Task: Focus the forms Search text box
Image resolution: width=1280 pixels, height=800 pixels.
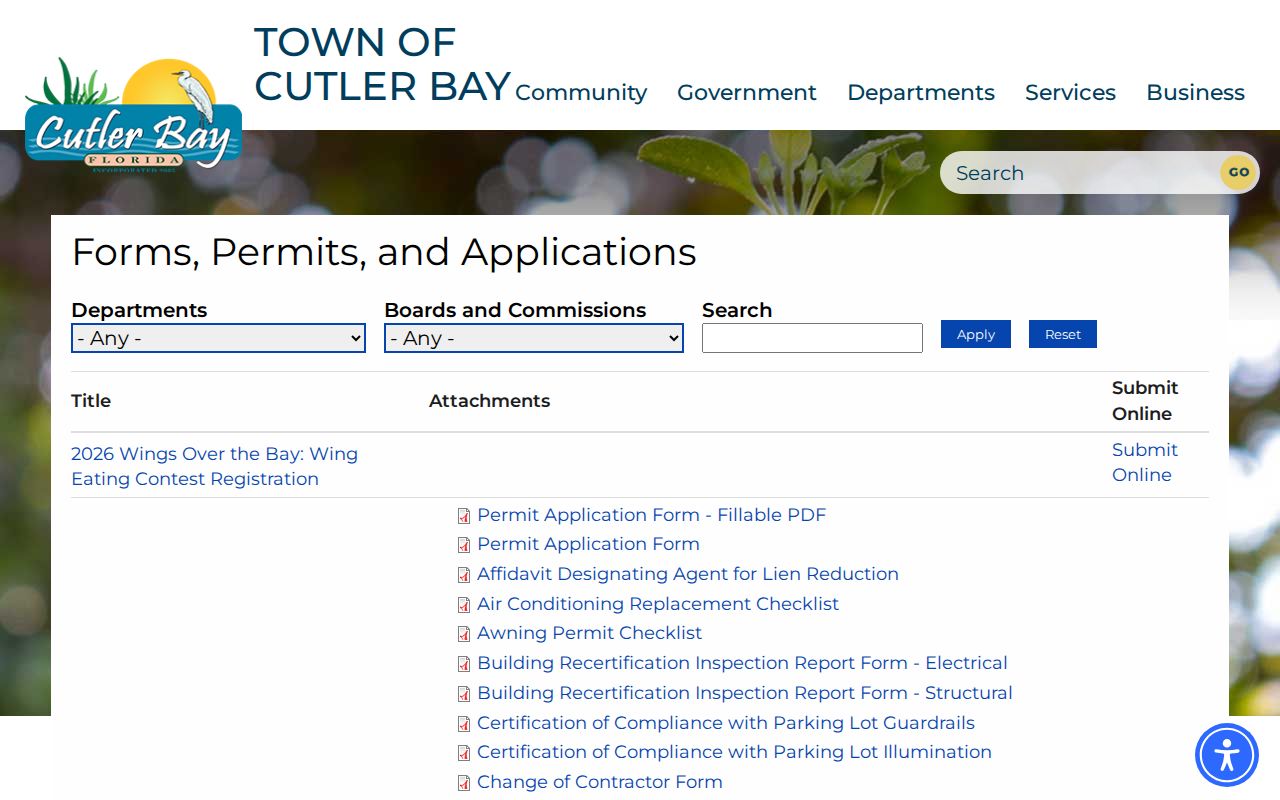Action: click(812, 338)
